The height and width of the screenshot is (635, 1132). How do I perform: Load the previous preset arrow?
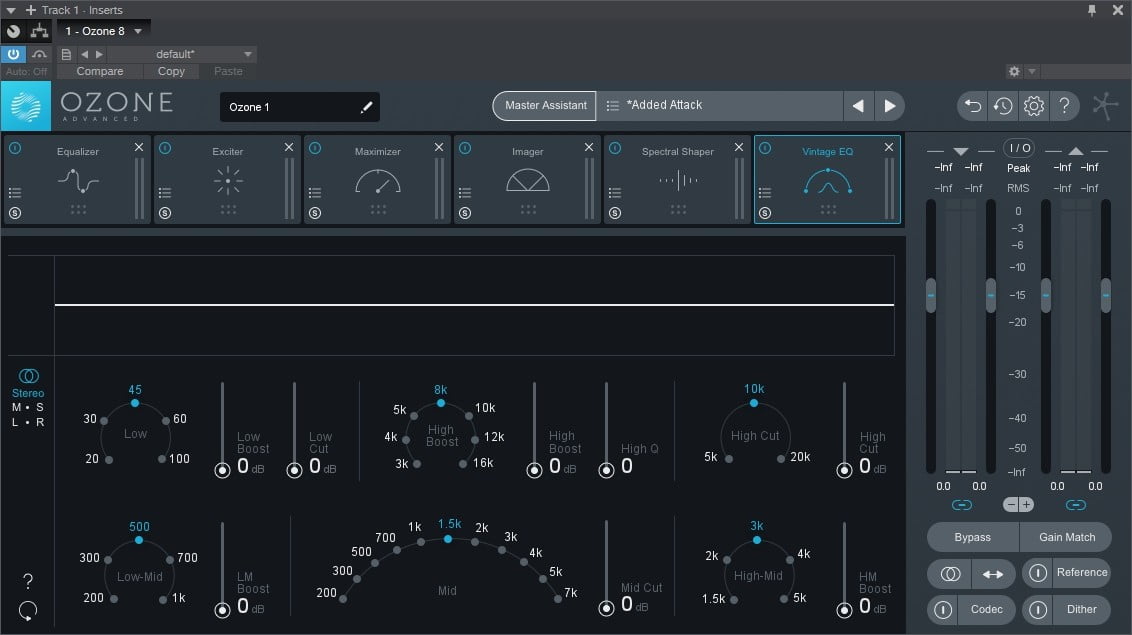[858, 106]
